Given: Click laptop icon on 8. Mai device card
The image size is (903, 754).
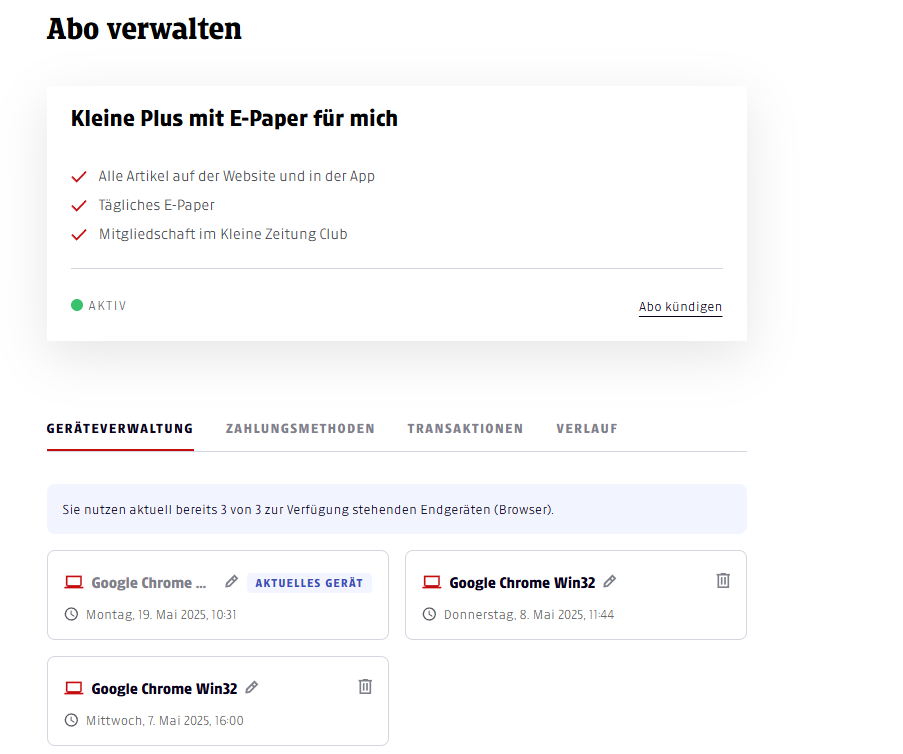Looking at the screenshot, I should click(432, 582).
